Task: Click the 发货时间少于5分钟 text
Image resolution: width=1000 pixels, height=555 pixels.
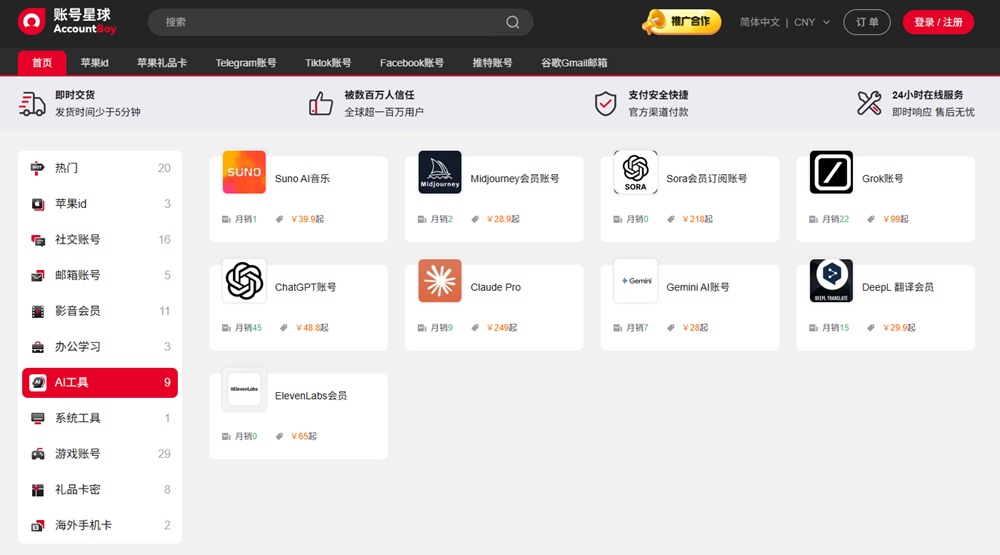Action: point(98,112)
